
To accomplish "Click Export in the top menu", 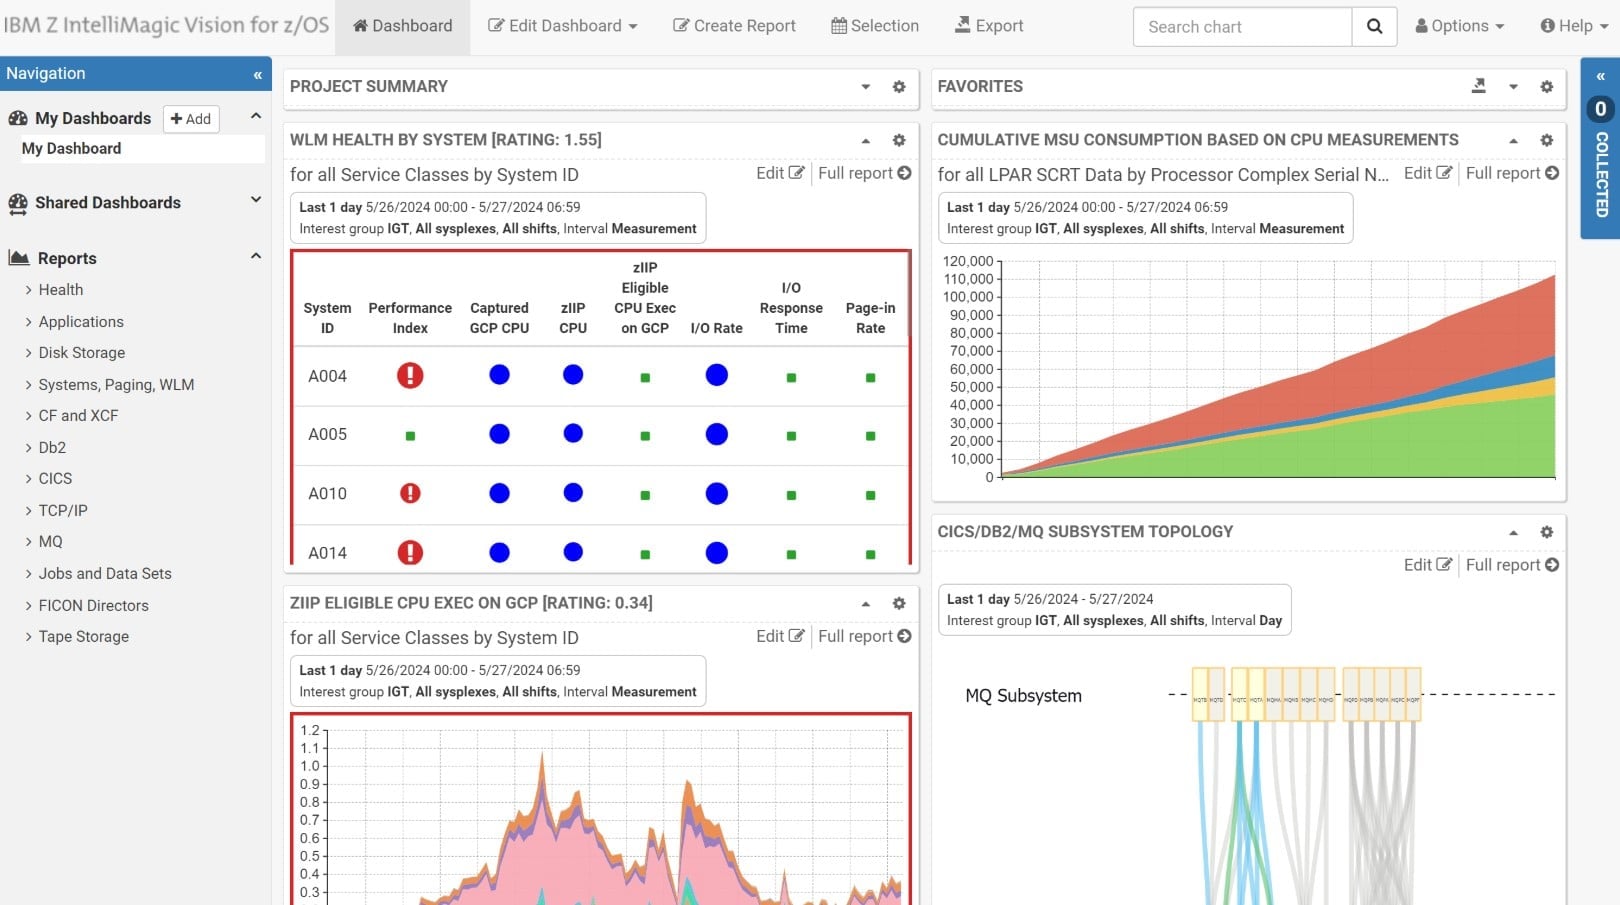I will 988,26.
